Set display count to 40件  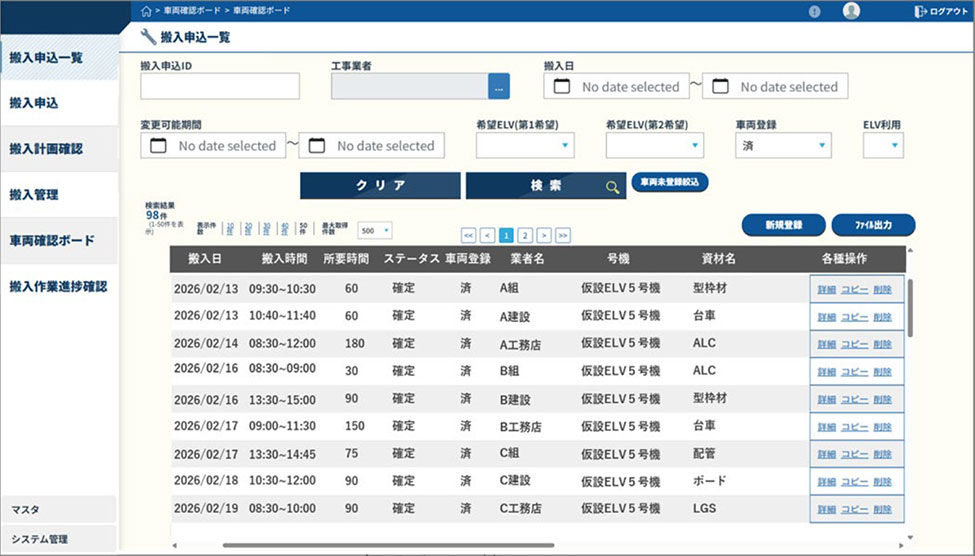coord(285,229)
